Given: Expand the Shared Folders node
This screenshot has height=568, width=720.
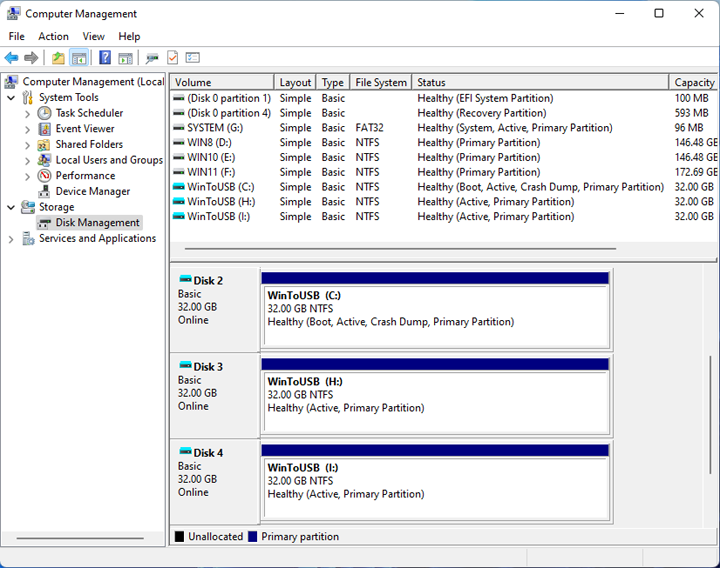Looking at the screenshot, I should click(x=28, y=145).
